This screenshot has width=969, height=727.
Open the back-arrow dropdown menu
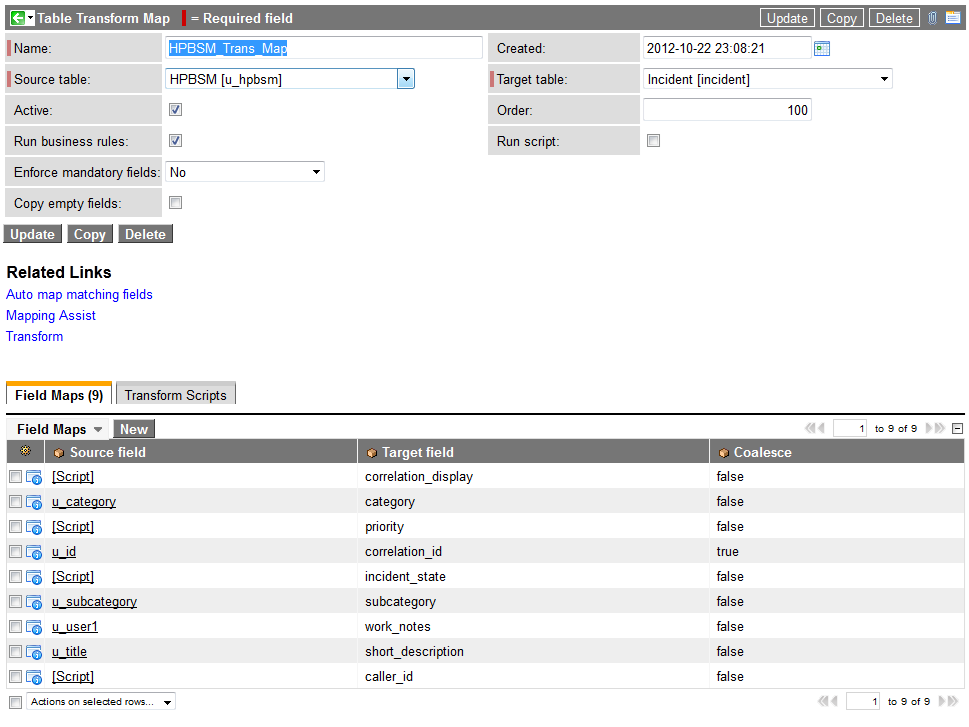point(31,18)
